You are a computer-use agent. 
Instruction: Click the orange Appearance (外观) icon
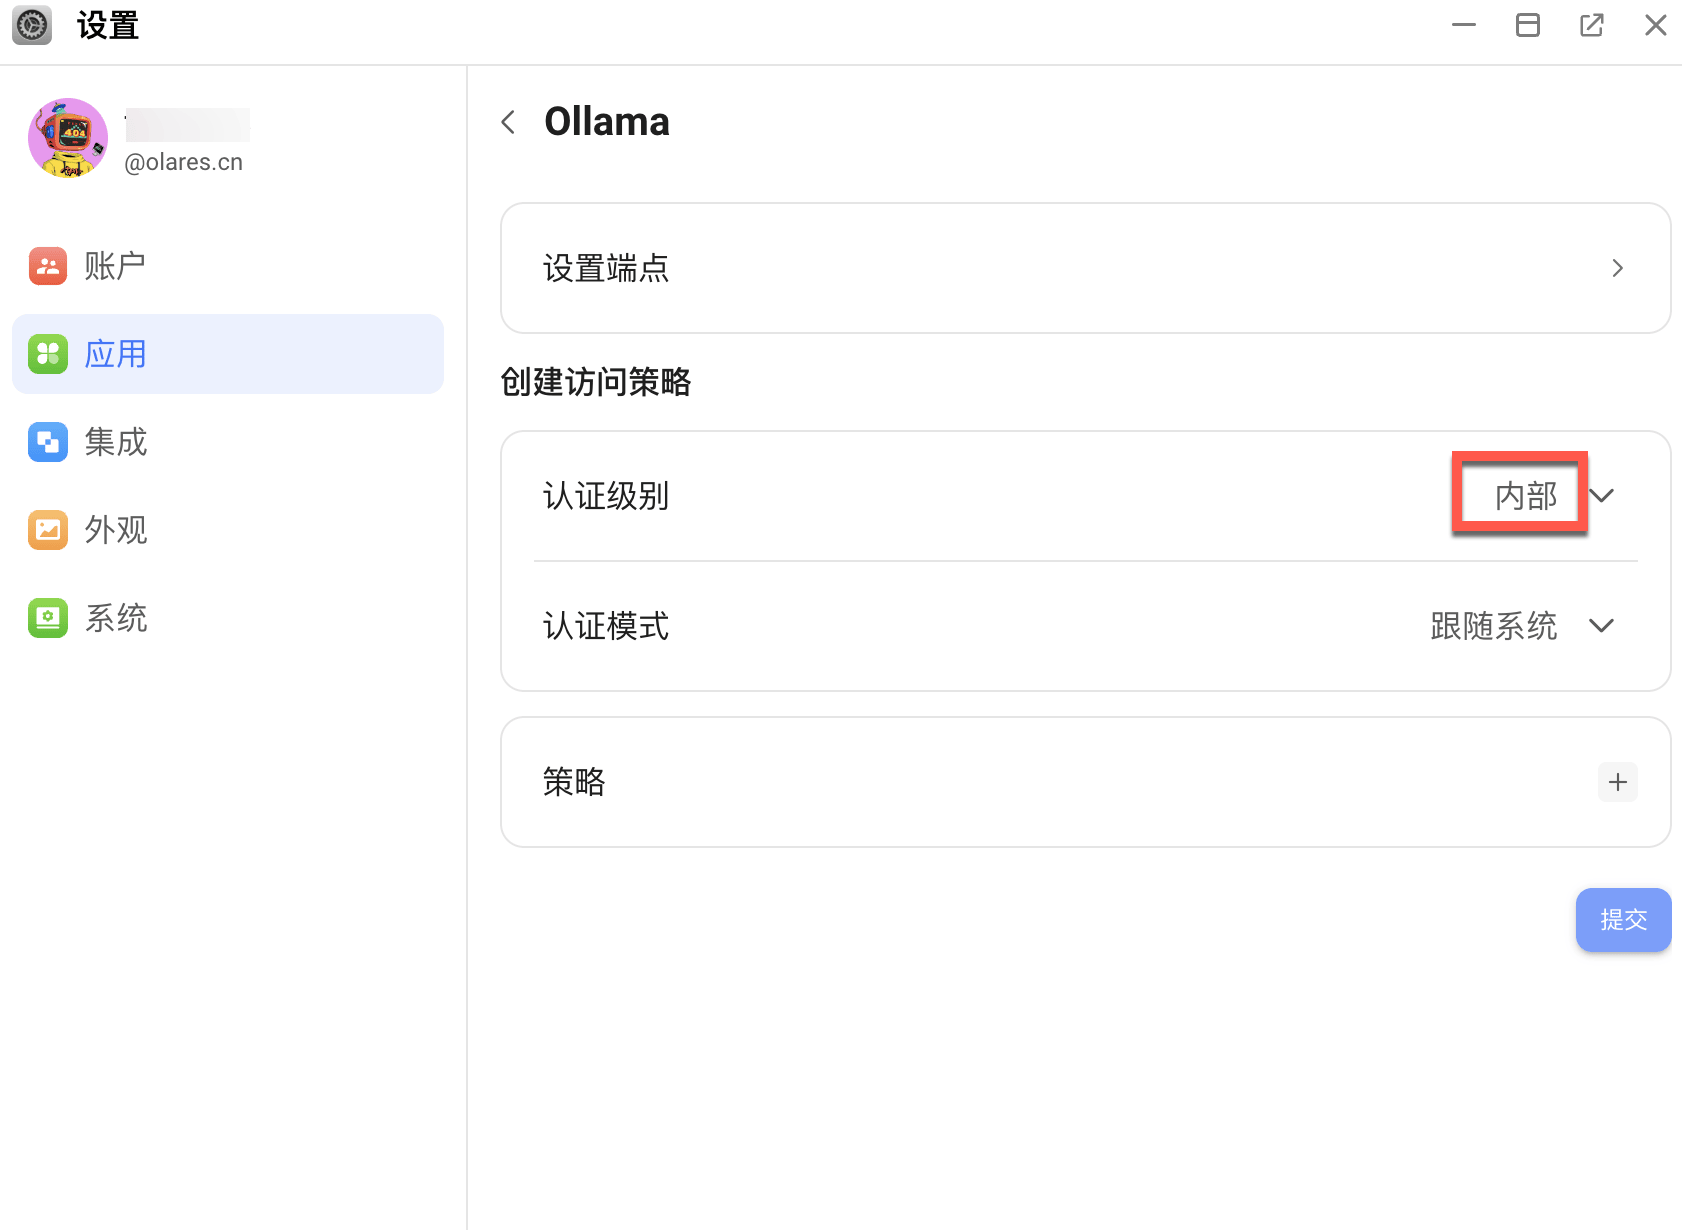(x=48, y=530)
